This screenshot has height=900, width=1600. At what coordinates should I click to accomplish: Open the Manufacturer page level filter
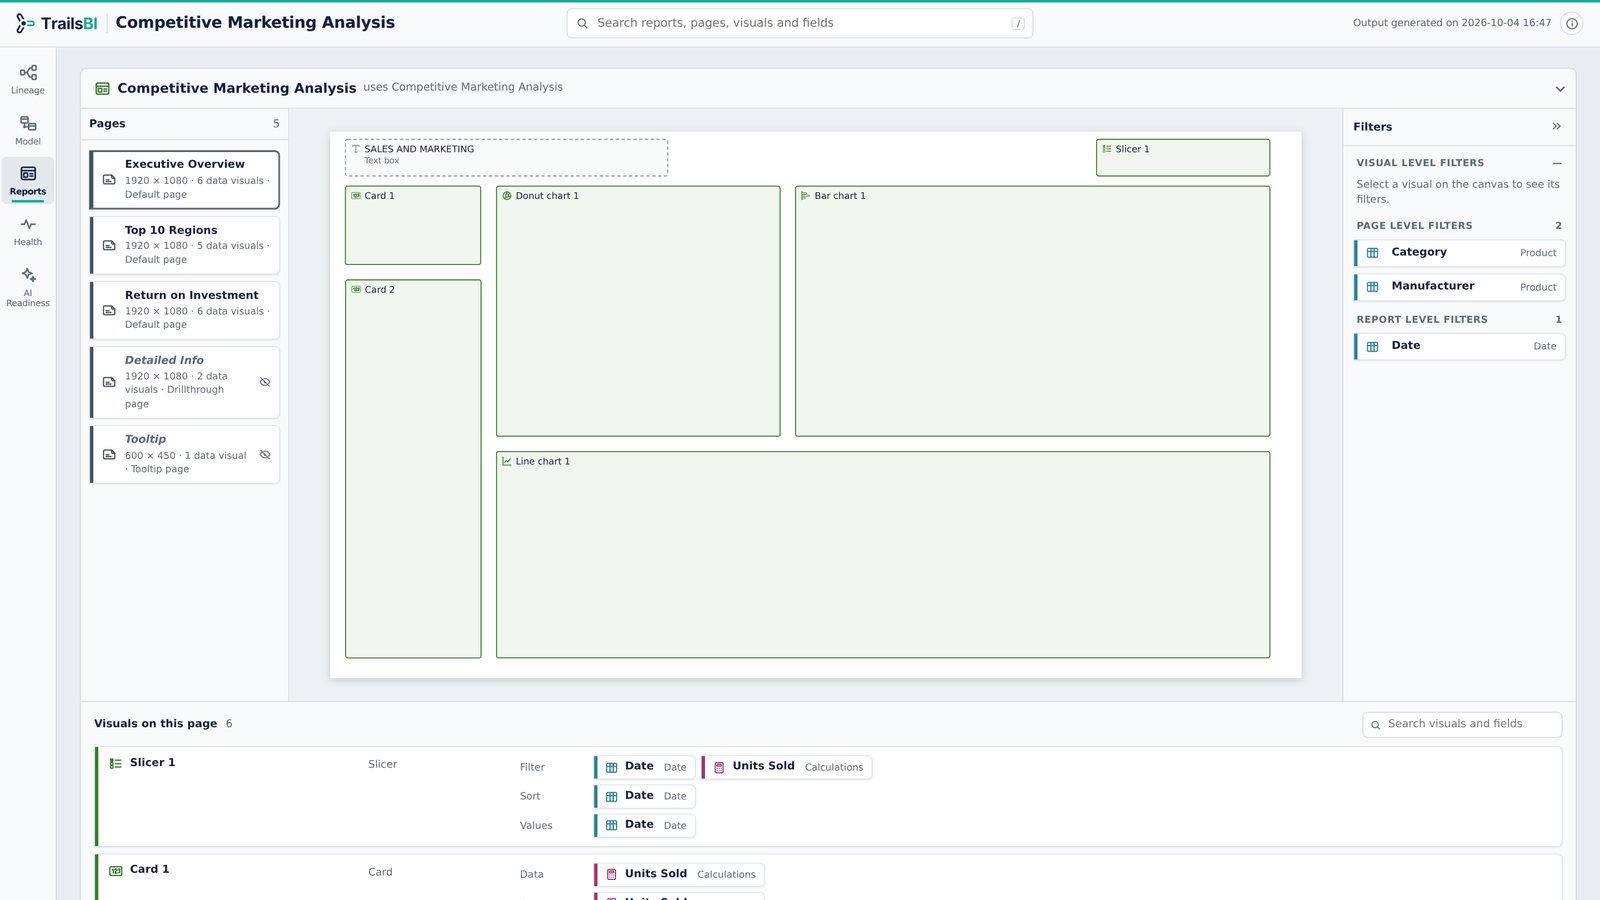[x=1460, y=287]
